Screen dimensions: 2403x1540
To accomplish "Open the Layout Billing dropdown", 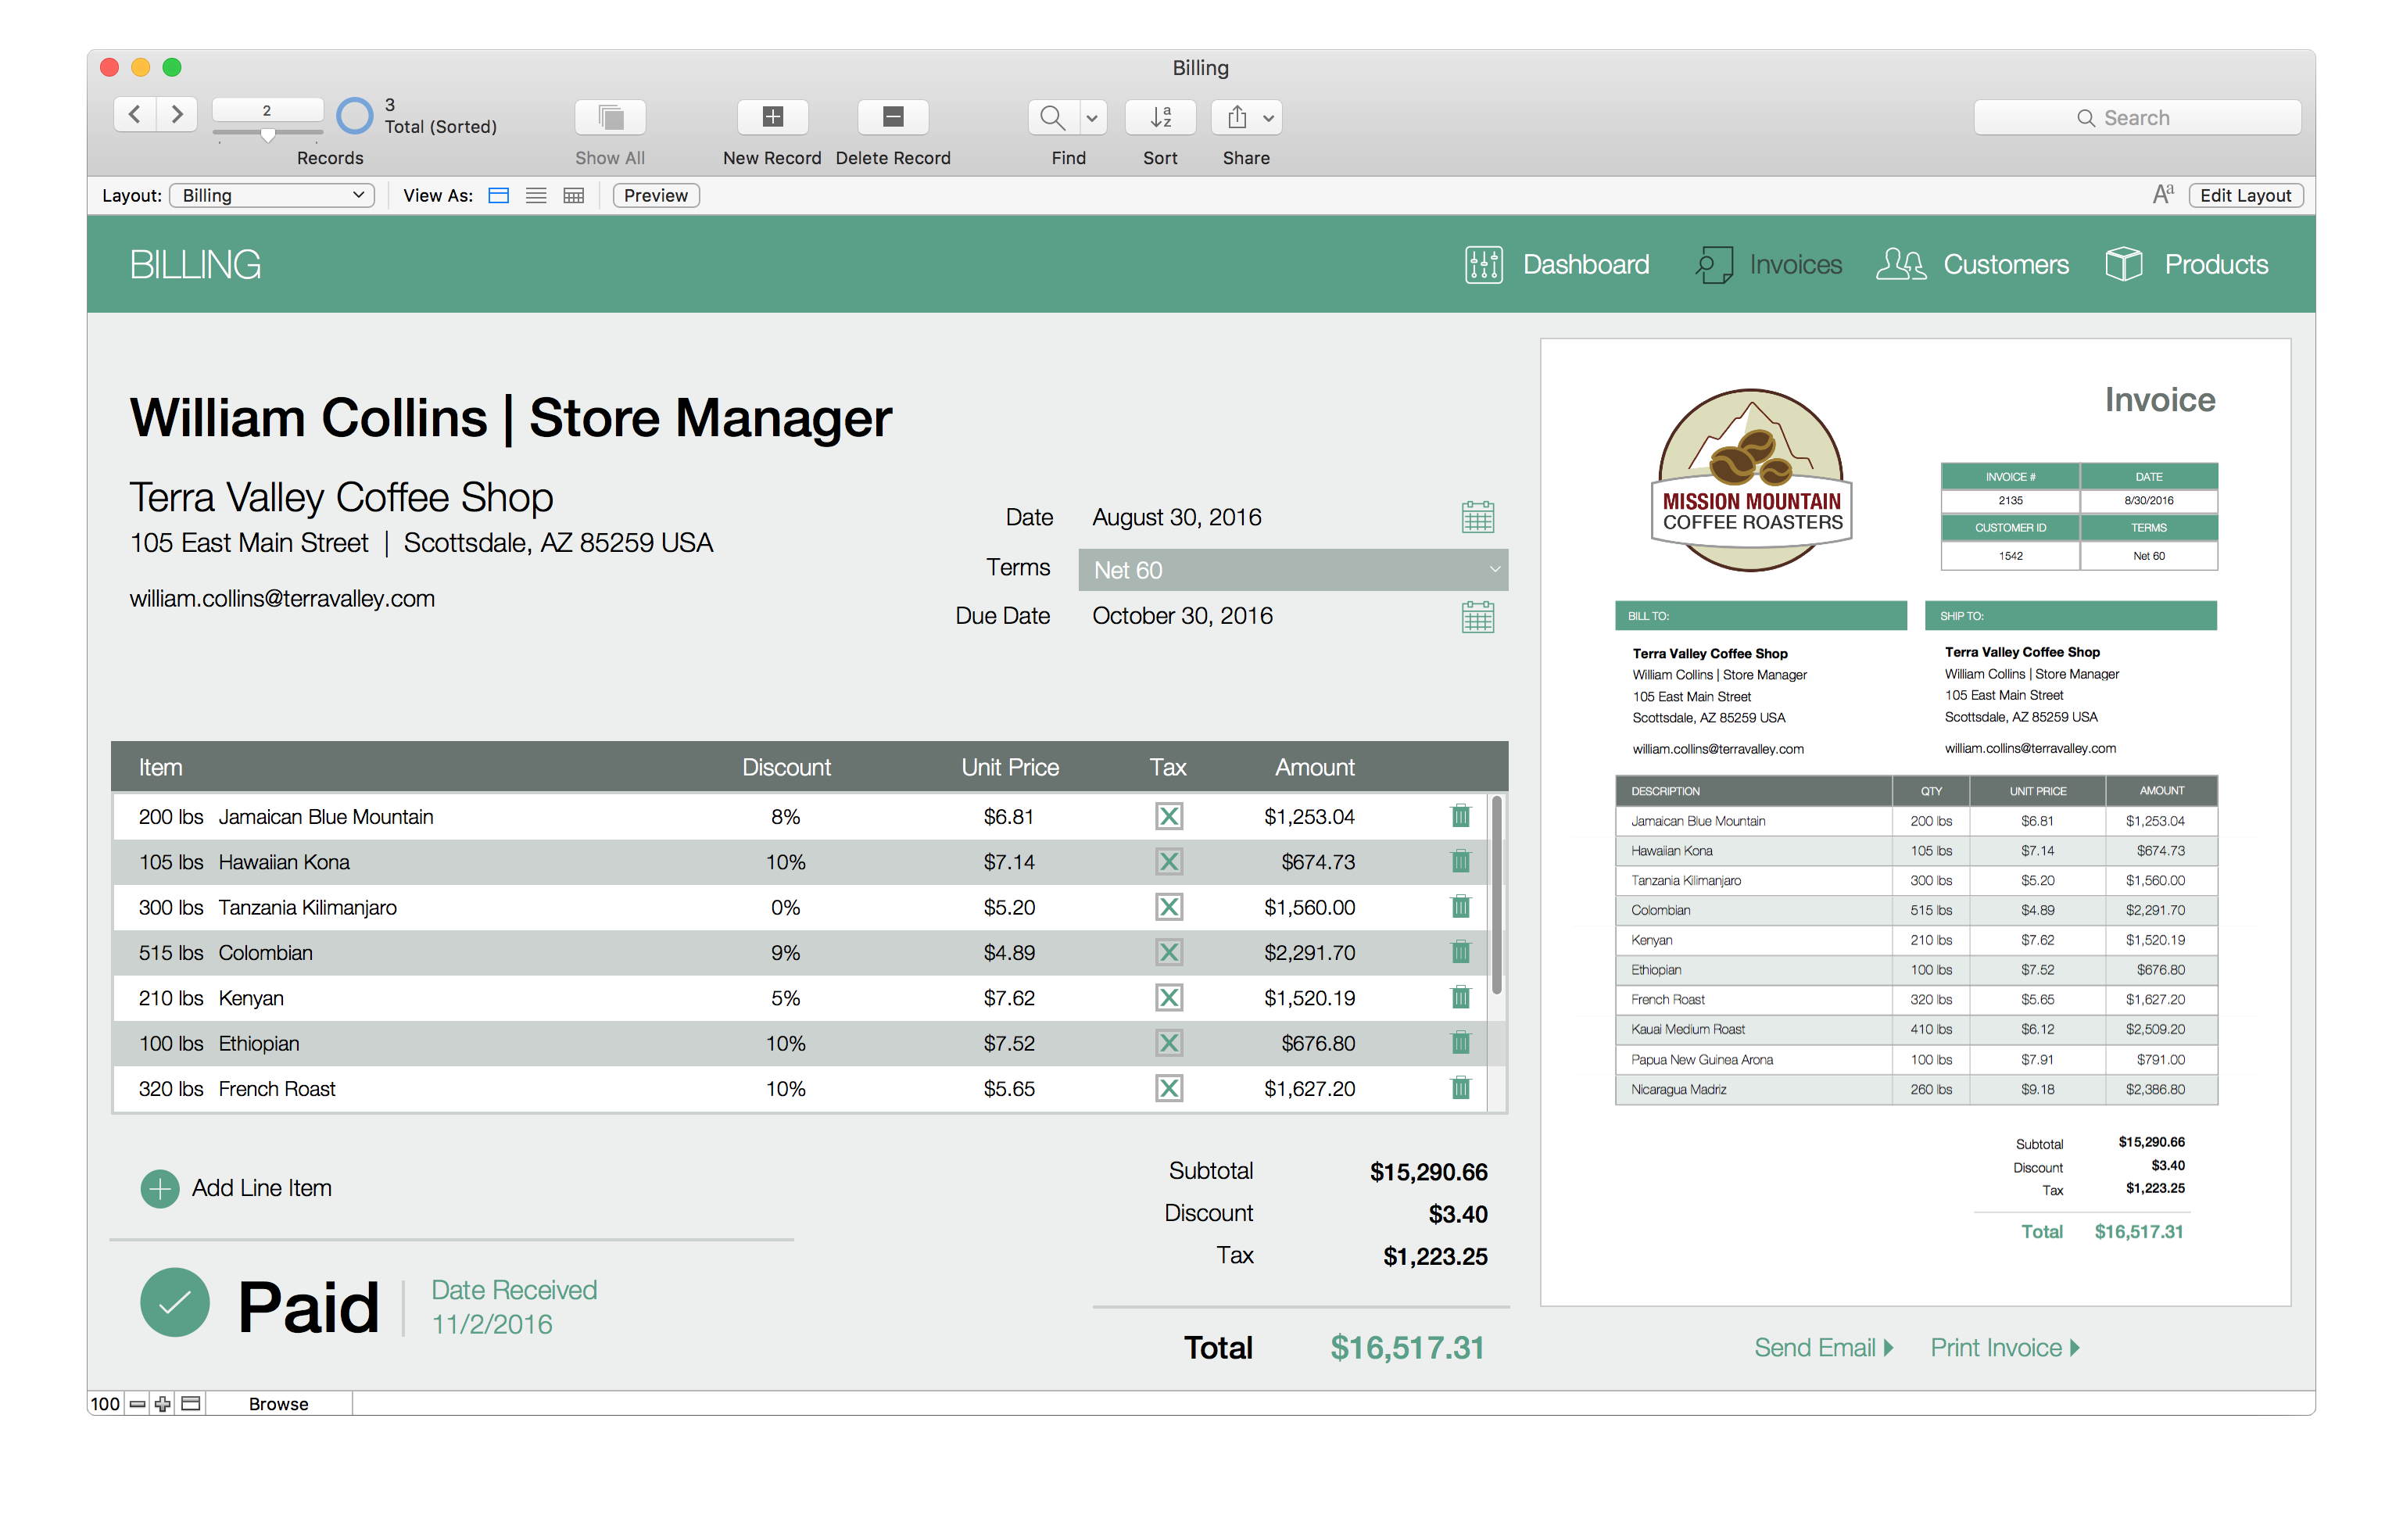I will [x=272, y=196].
